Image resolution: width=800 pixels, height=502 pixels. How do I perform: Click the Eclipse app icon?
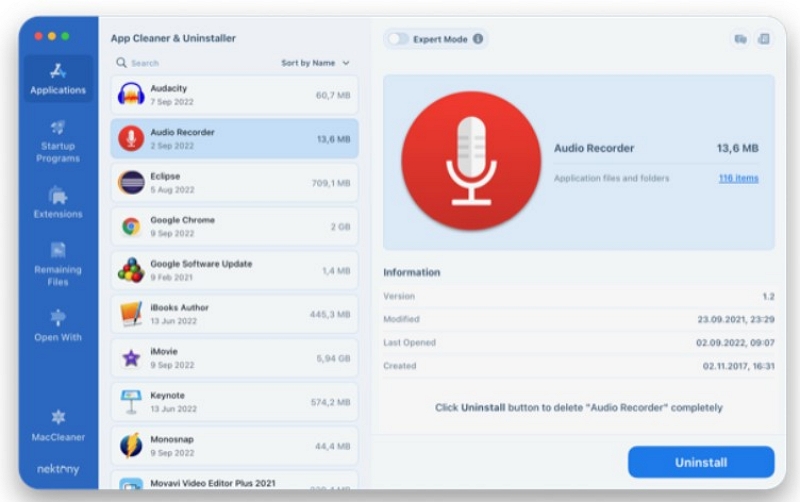[131, 183]
